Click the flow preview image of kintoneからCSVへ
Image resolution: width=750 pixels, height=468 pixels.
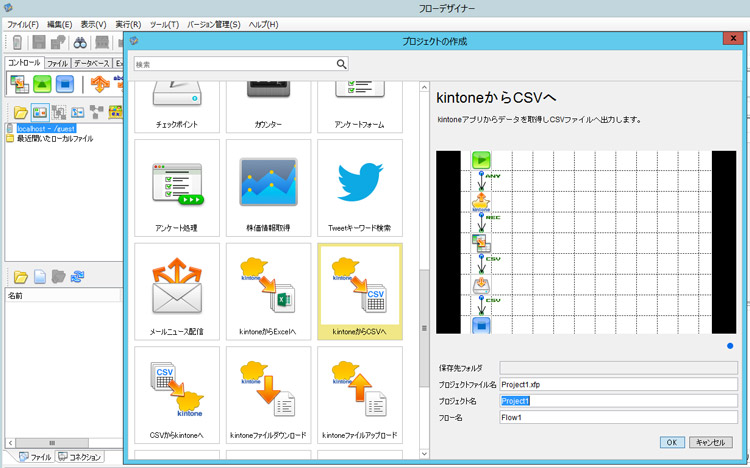click(x=586, y=242)
